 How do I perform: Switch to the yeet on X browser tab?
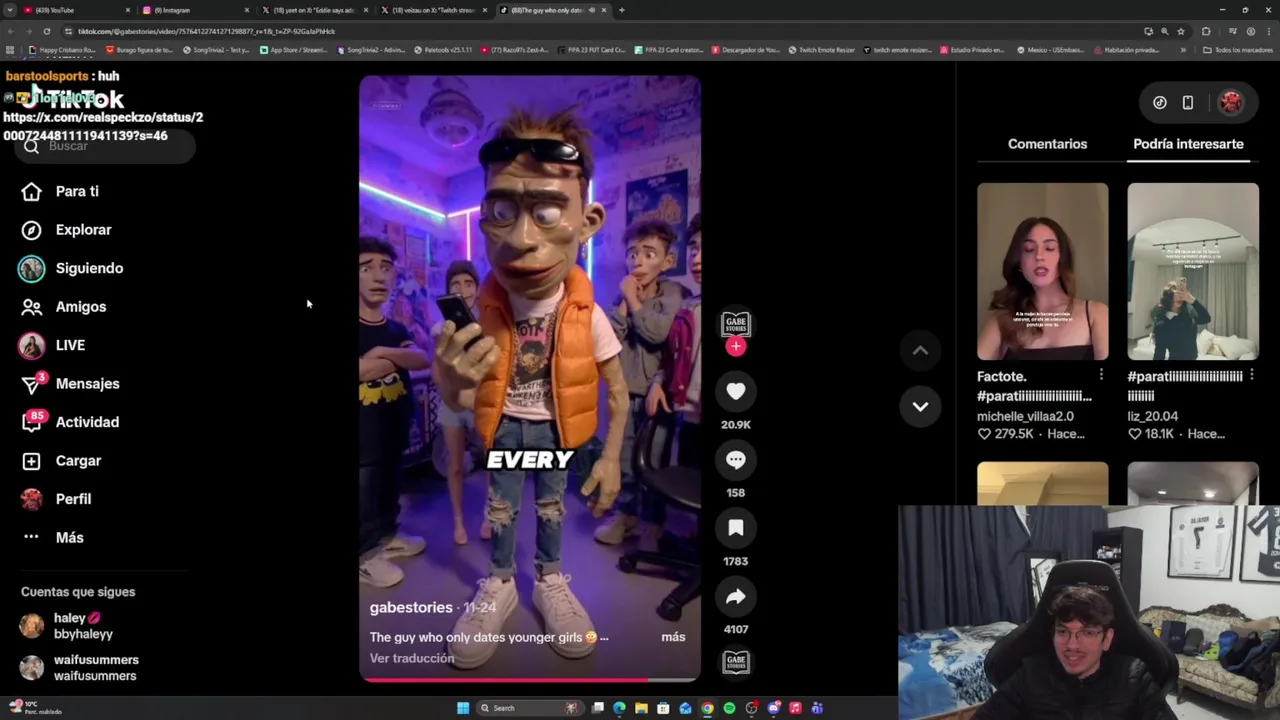[314, 10]
